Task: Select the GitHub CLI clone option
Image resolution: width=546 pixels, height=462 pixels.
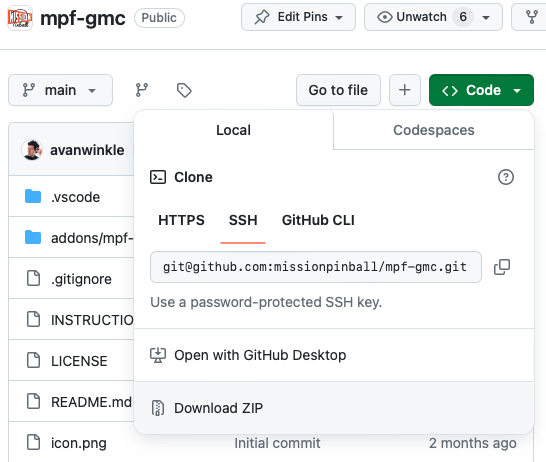Action: click(x=318, y=220)
